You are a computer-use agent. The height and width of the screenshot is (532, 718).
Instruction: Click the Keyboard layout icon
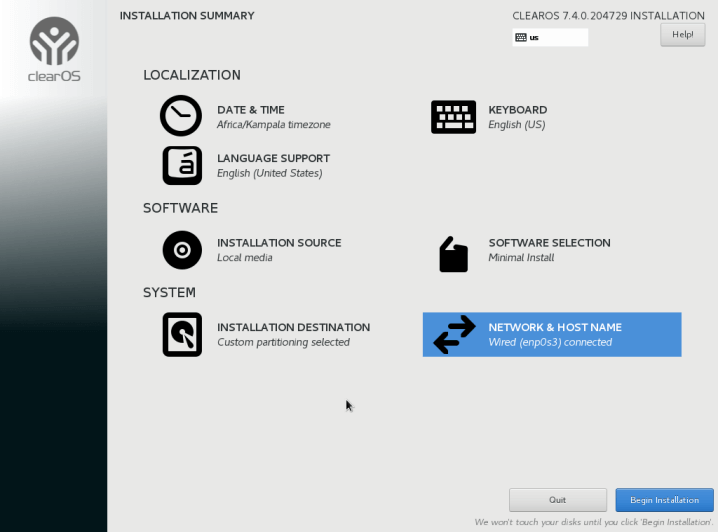[453, 117]
